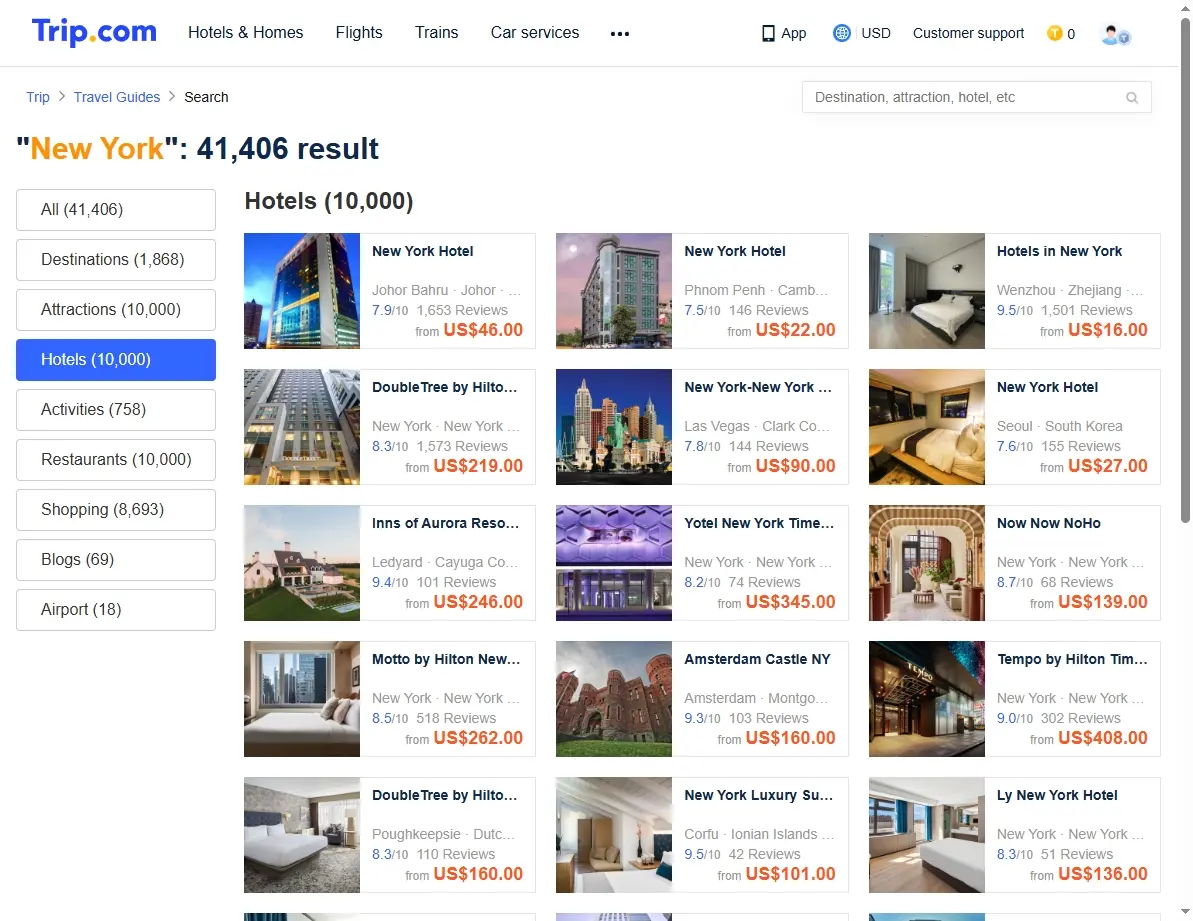Click the US$408.00 price
Image resolution: width=1193 pixels, height=921 pixels.
click(1102, 738)
